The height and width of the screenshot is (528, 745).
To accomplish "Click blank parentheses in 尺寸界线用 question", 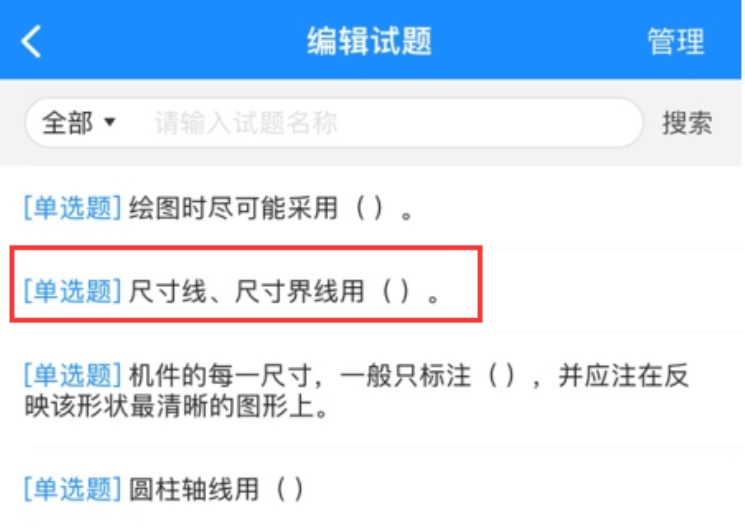I will pos(395,291).
